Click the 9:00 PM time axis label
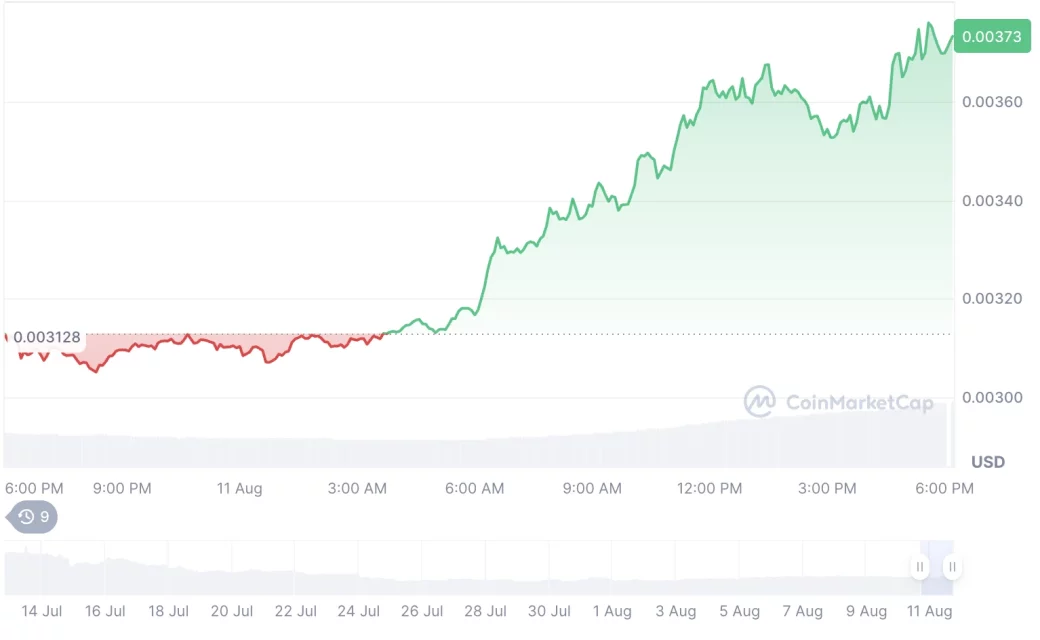Image resolution: width=1040 pixels, height=640 pixels. [x=122, y=488]
